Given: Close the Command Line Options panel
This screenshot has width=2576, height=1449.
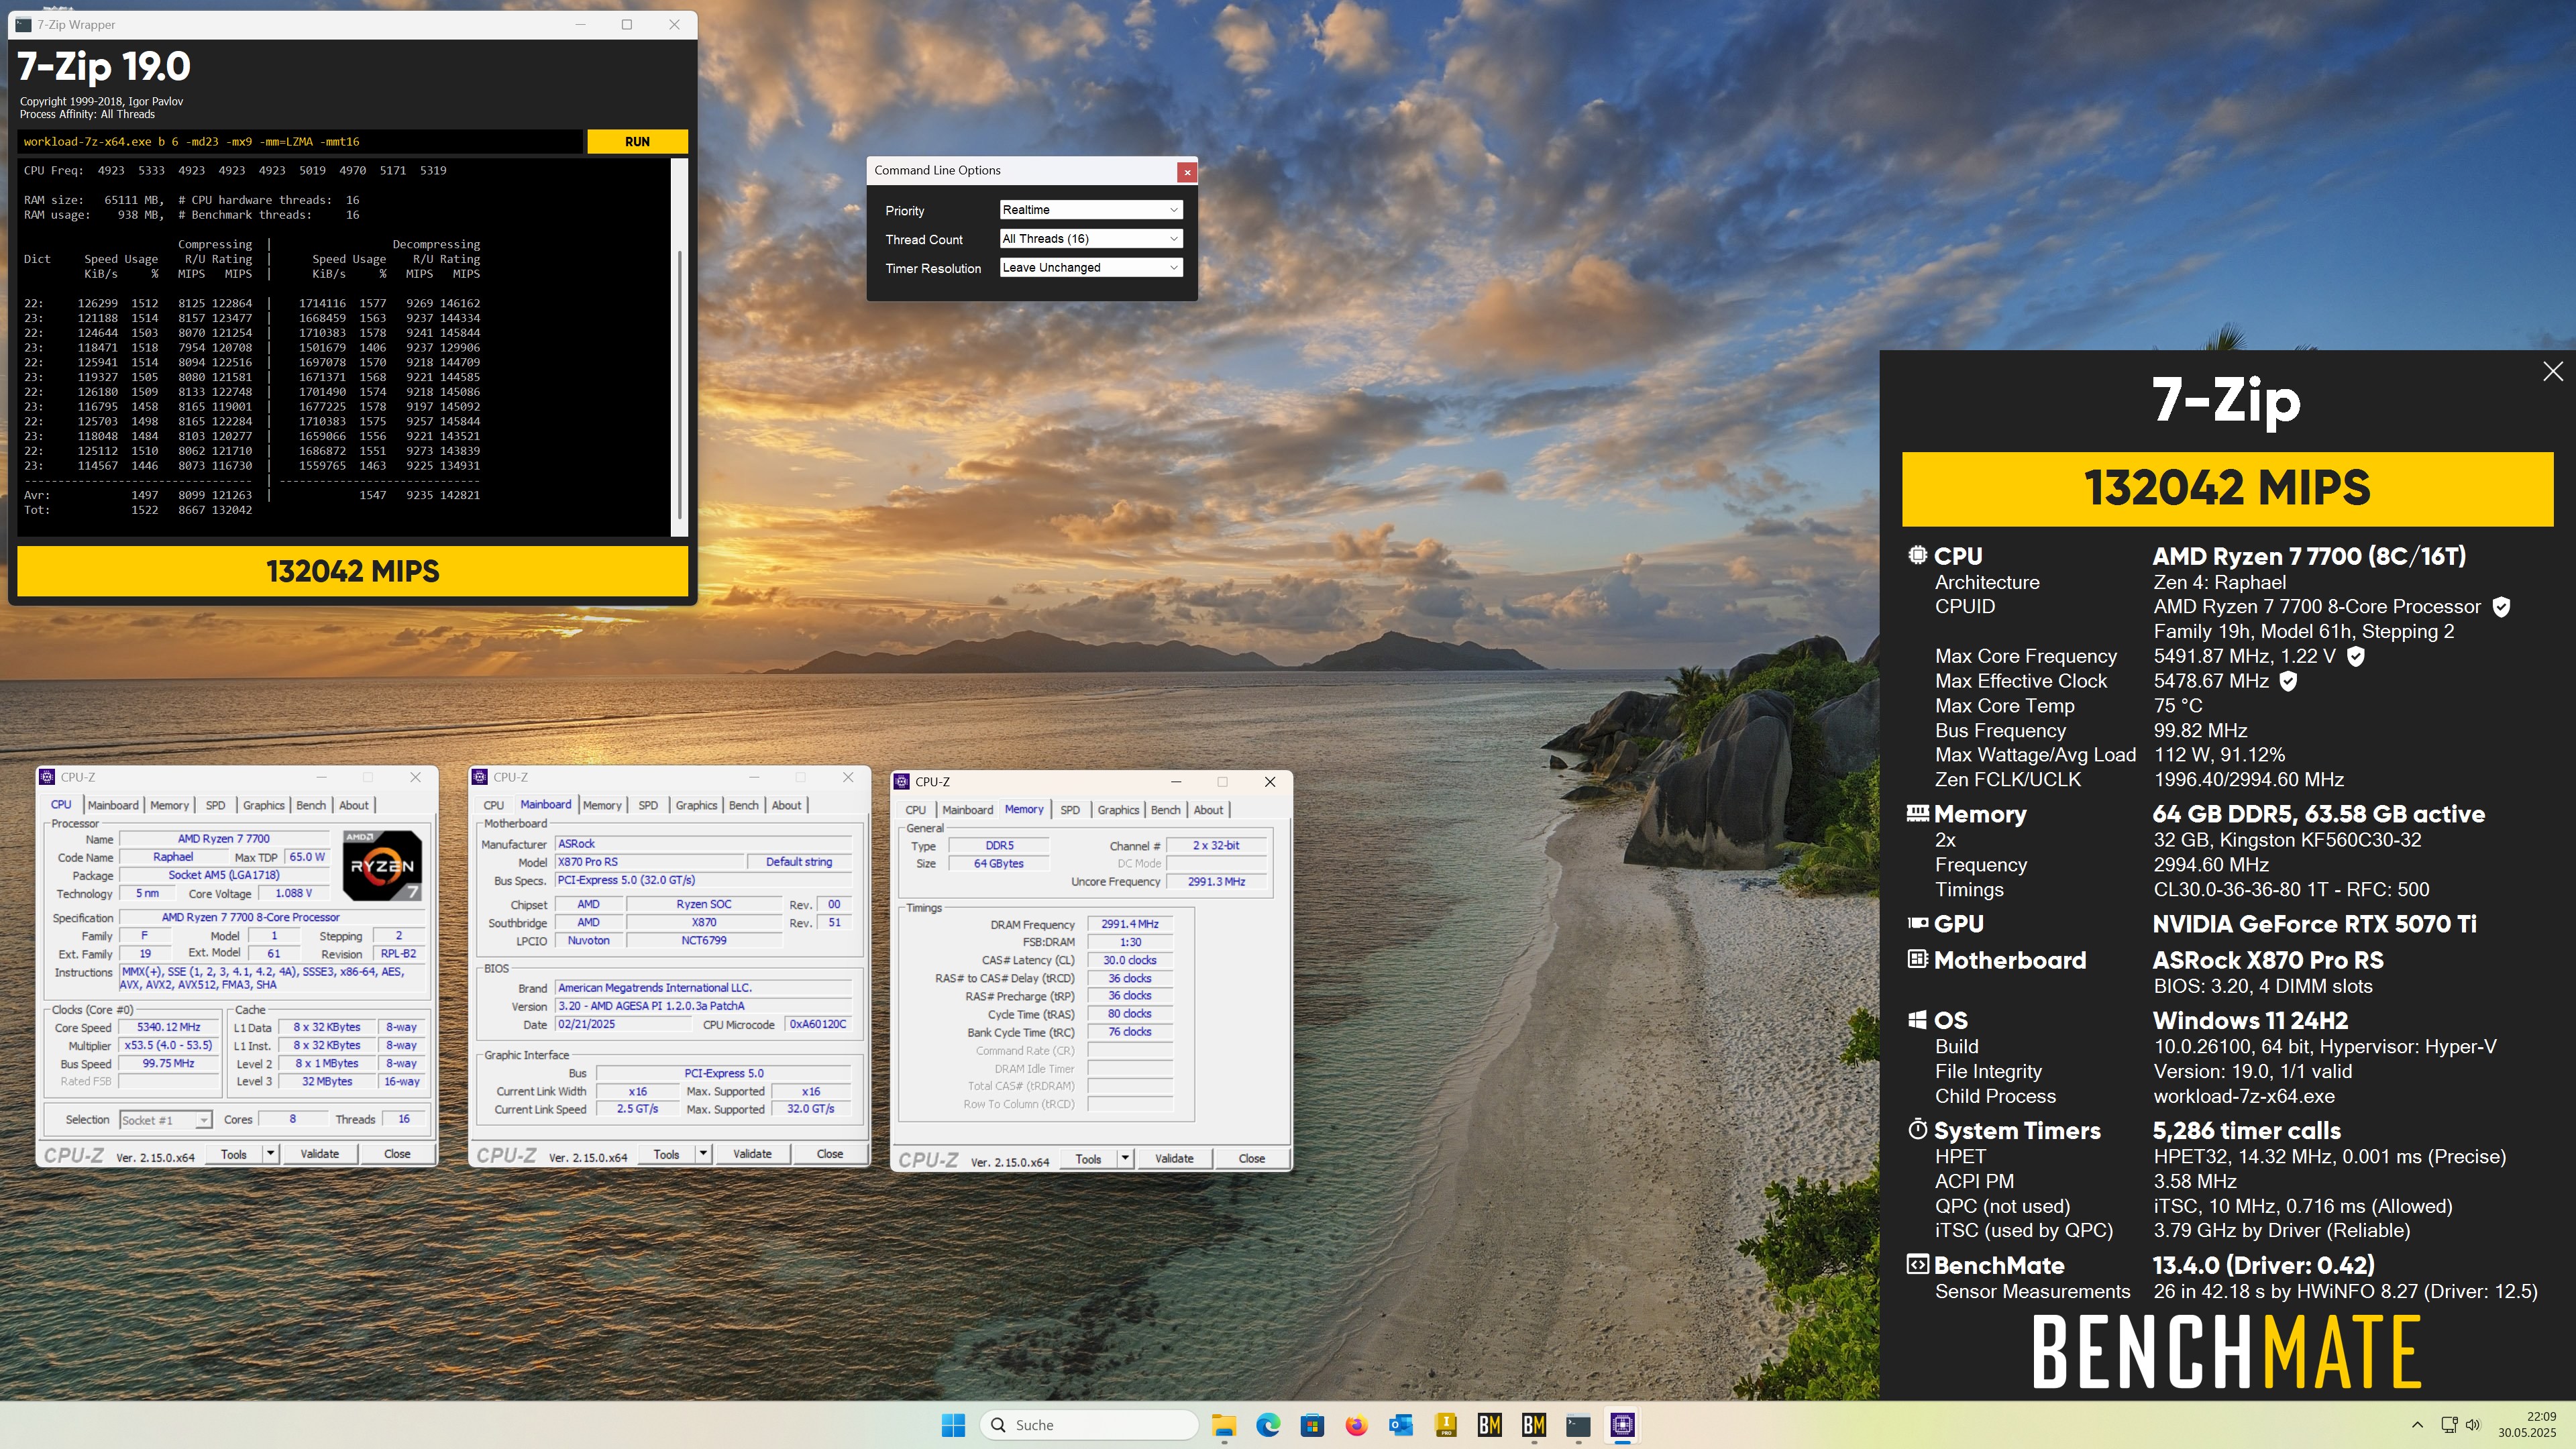Looking at the screenshot, I should coord(1187,172).
